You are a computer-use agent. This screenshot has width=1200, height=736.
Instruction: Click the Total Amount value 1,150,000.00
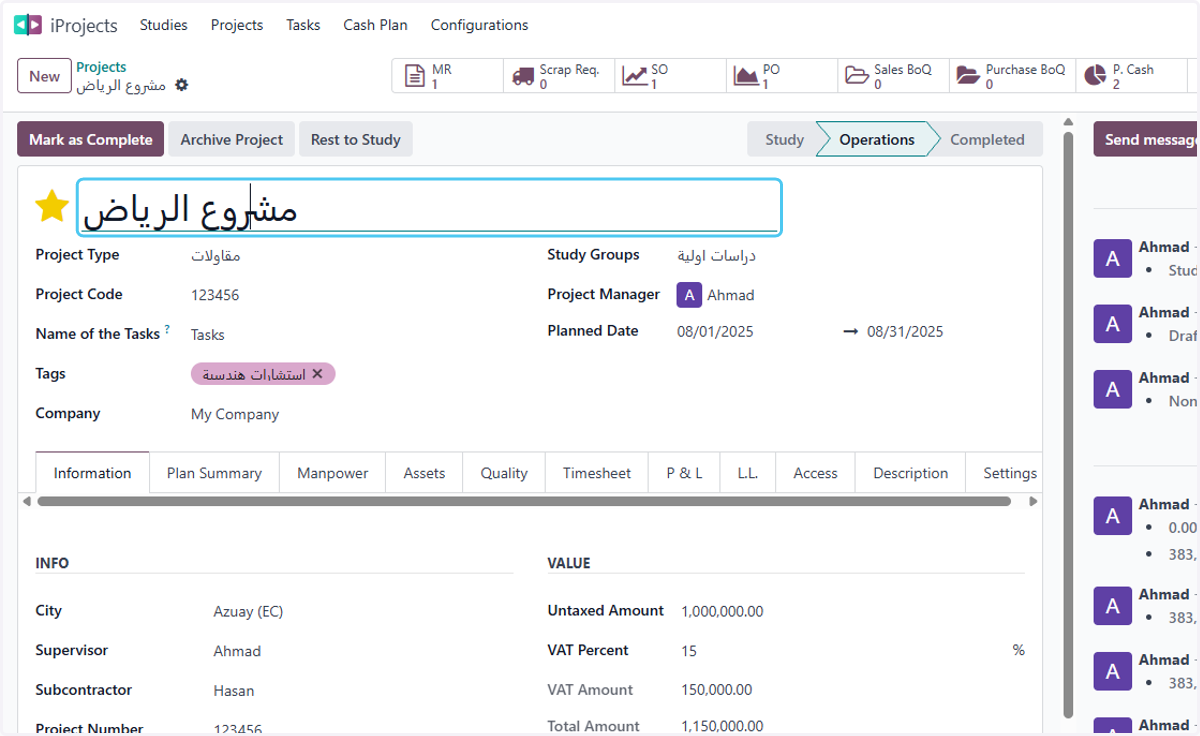click(722, 726)
